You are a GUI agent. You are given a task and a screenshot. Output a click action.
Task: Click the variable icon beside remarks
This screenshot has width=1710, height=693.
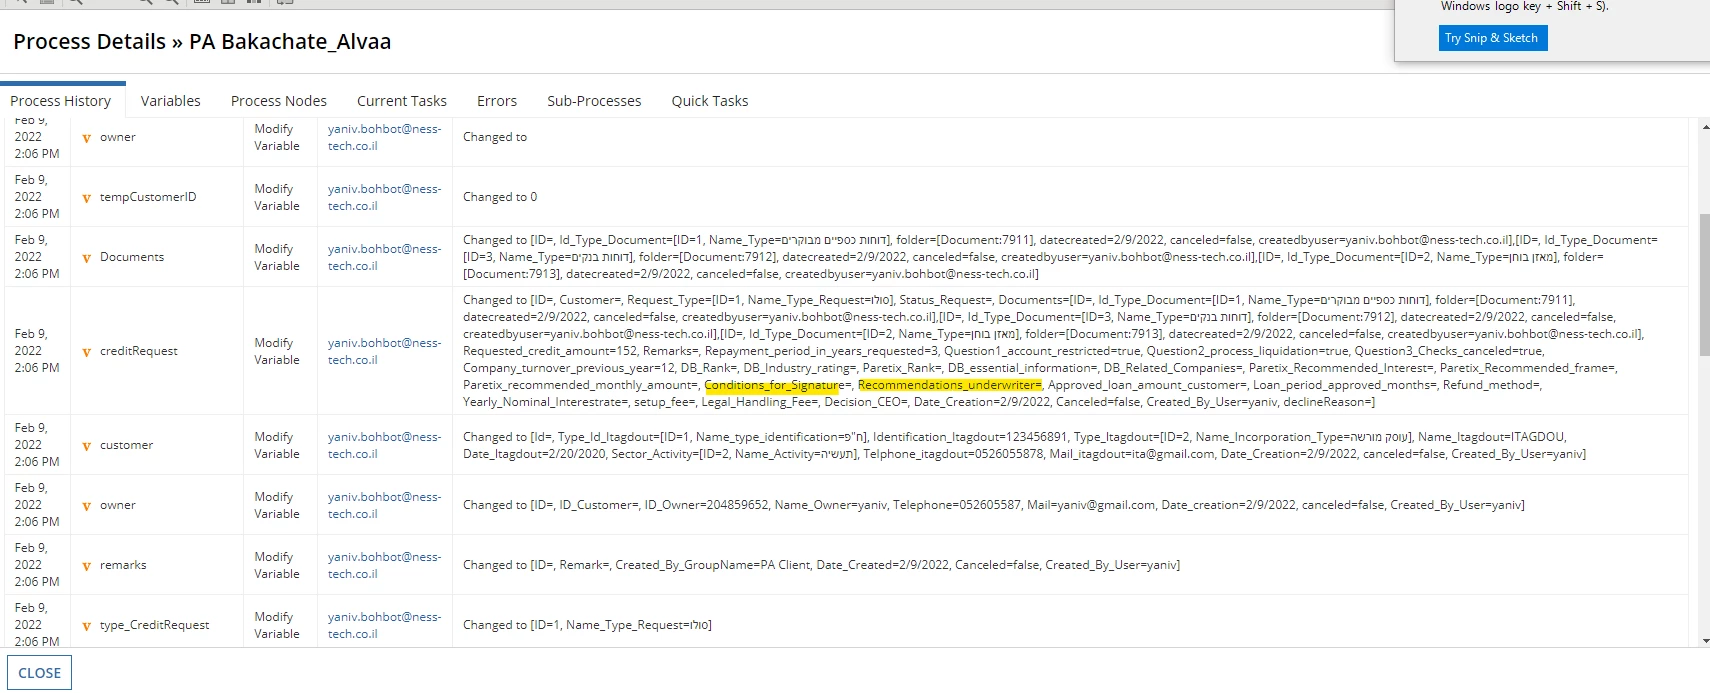tap(86, 566)
